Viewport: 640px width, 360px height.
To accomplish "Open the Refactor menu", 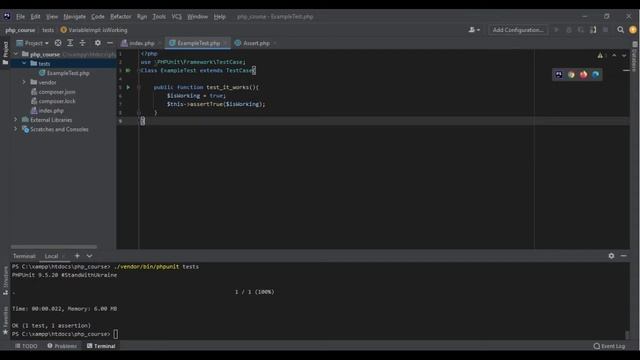I will tap(120, 17).
